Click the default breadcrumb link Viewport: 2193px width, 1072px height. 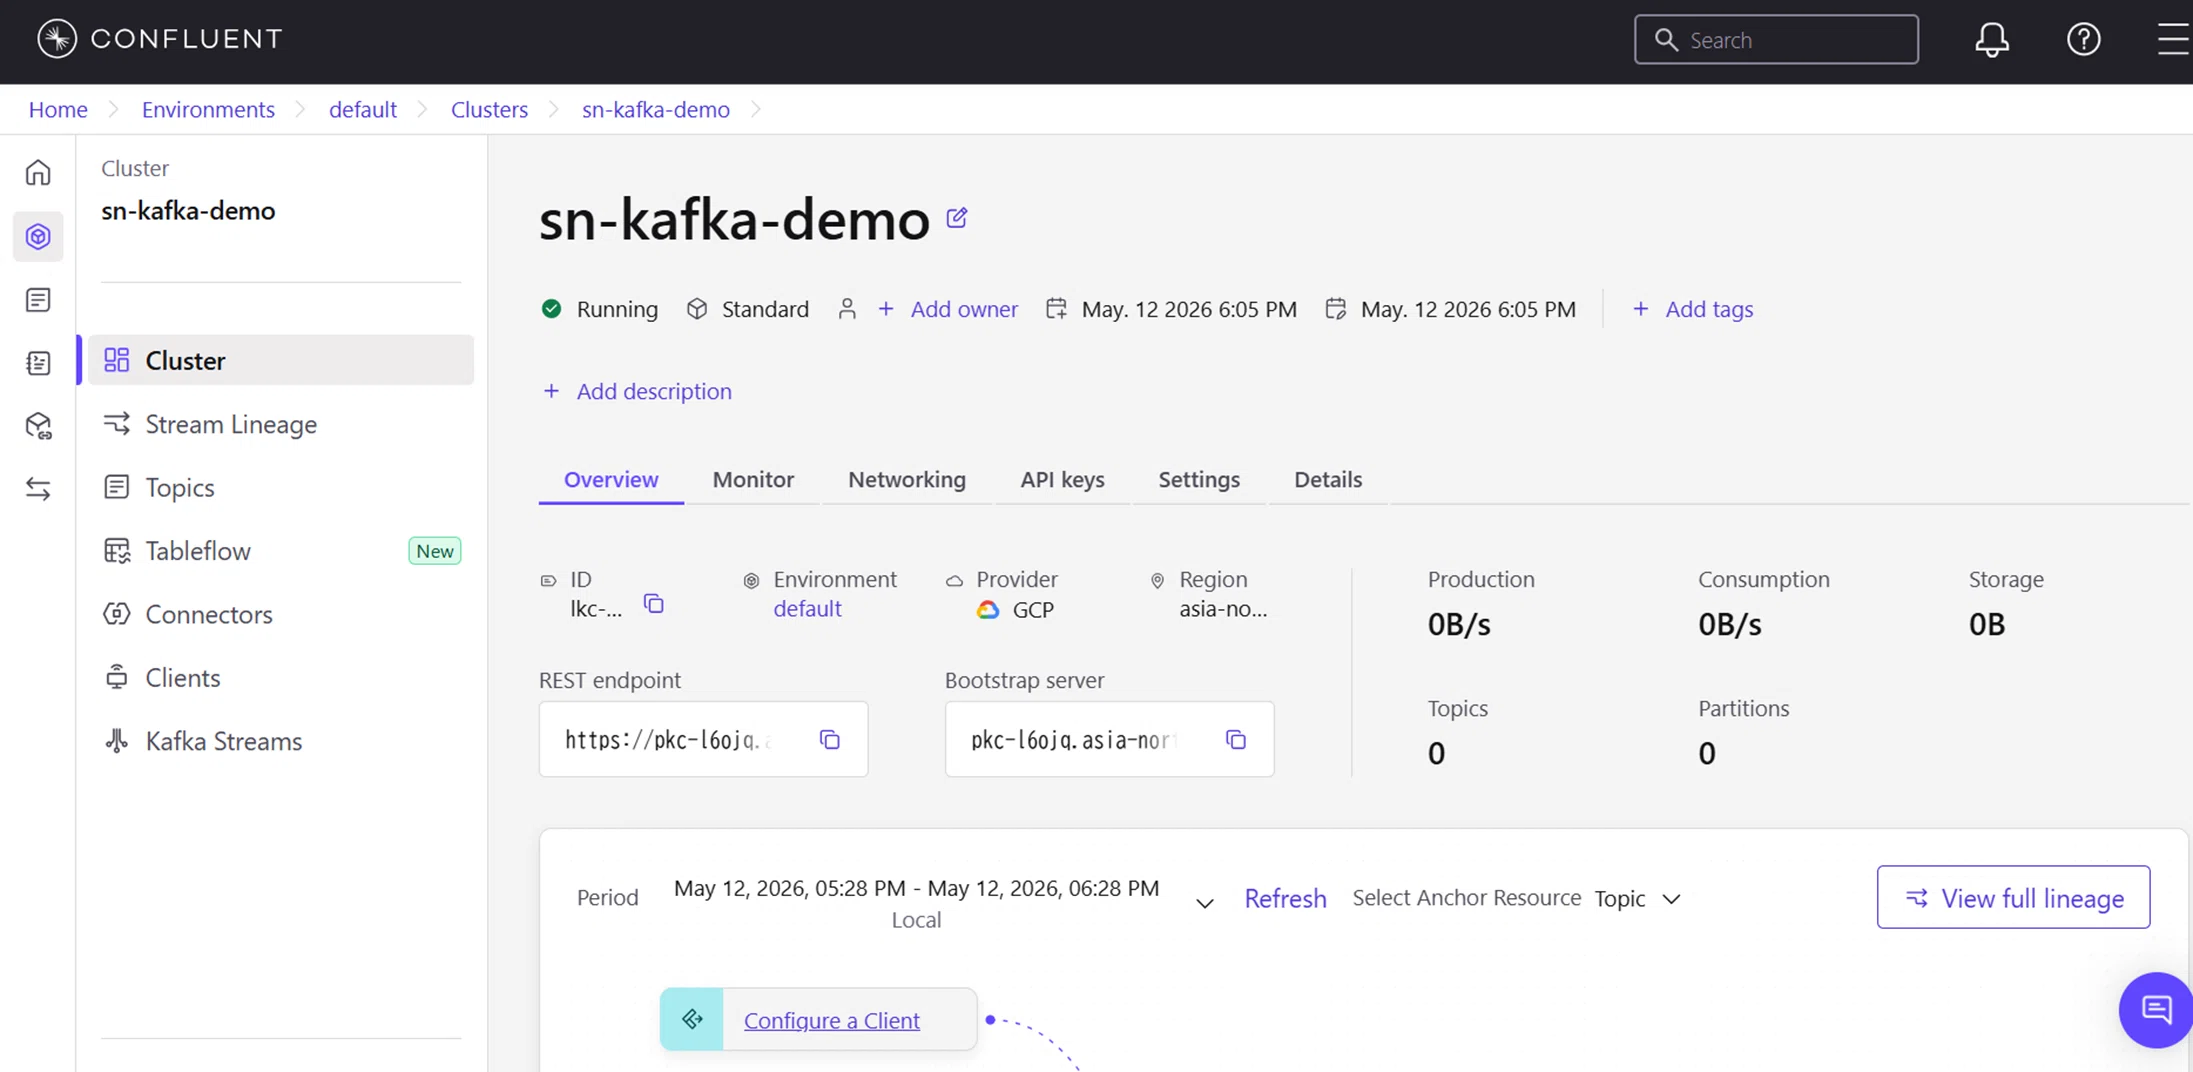[x=363, y=109]
